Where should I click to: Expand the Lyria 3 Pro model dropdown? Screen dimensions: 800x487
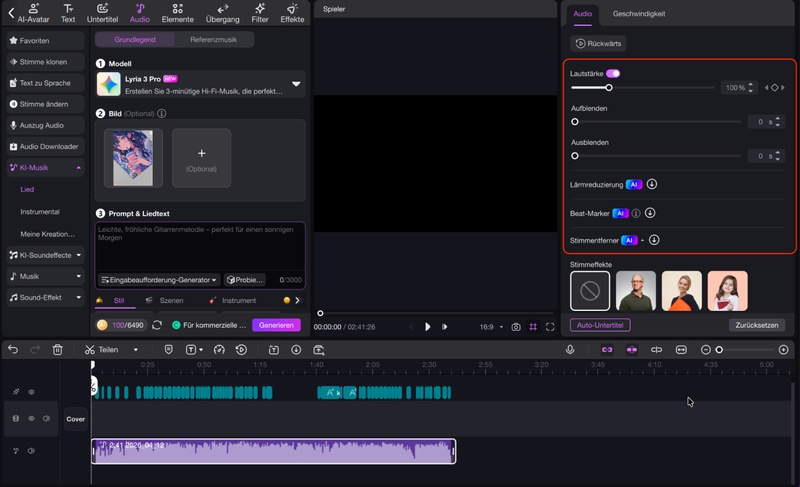296,84
